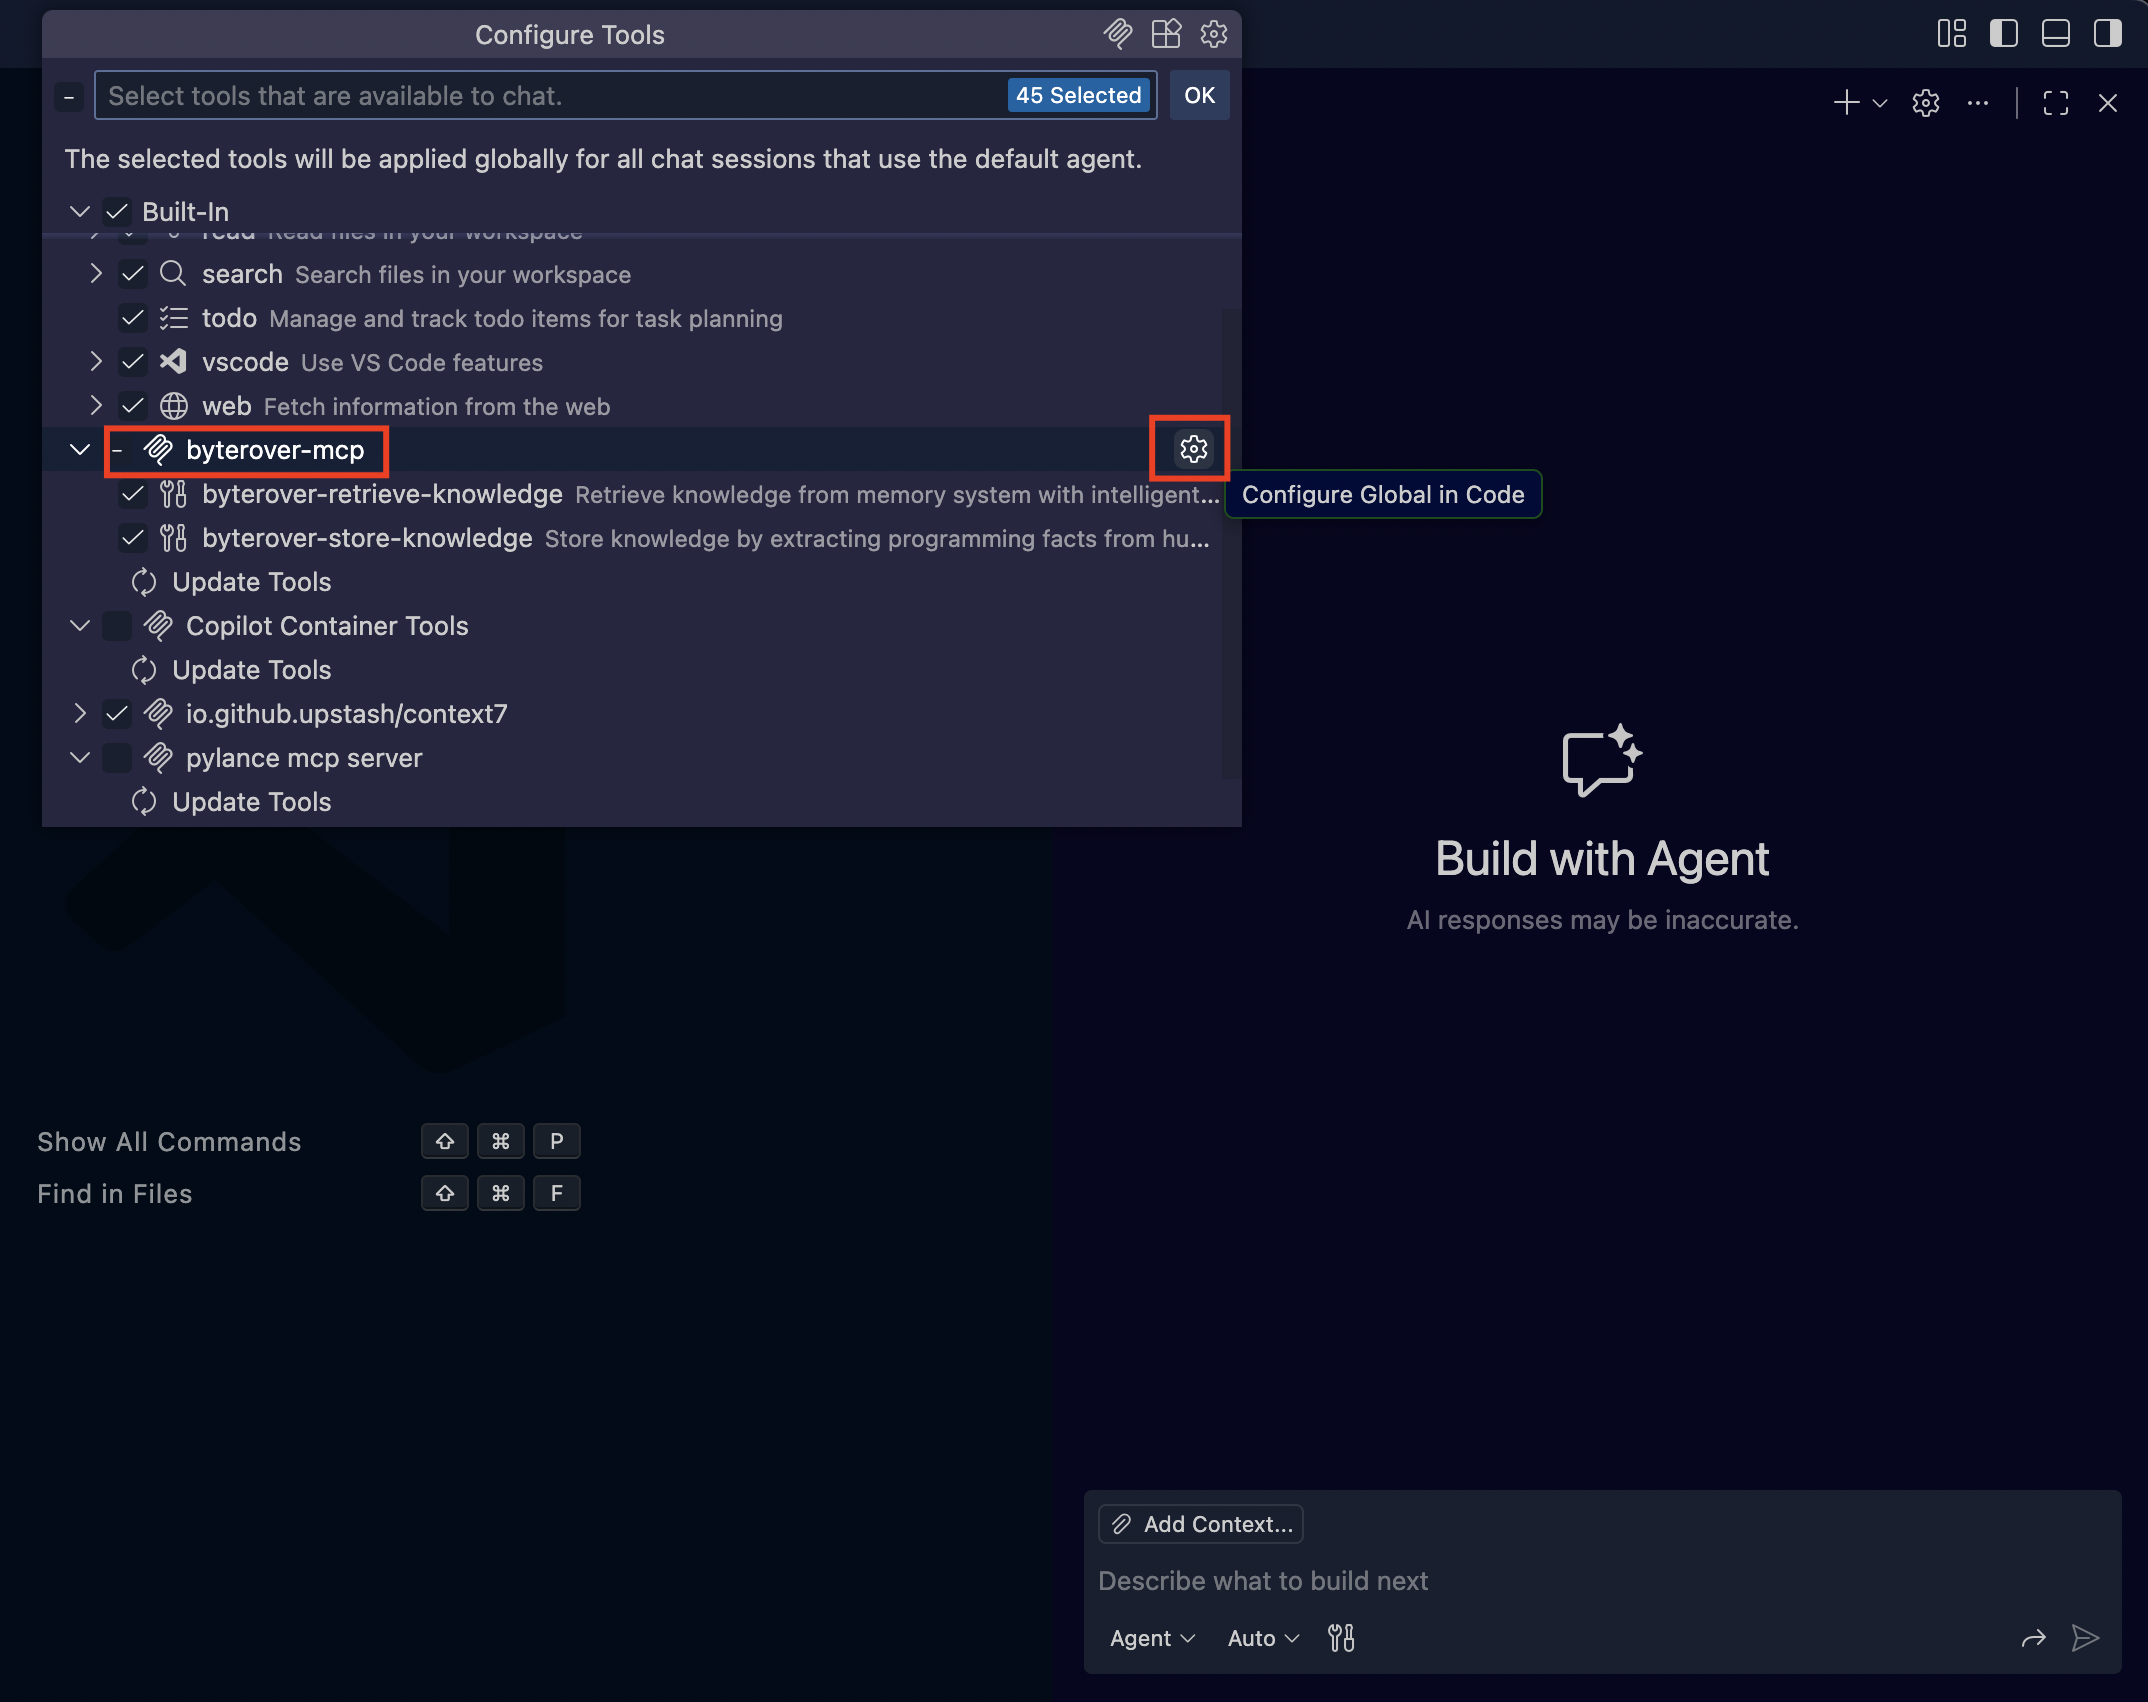Click the gear icon beside byterover-mcp

(x=1193, y=449)
